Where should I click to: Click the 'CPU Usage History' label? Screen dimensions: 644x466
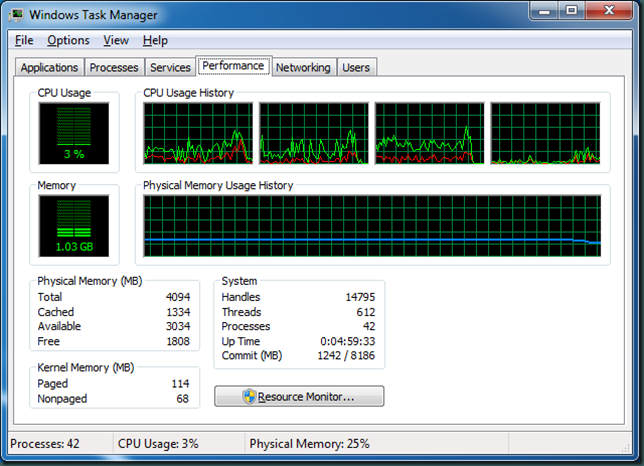188,93
